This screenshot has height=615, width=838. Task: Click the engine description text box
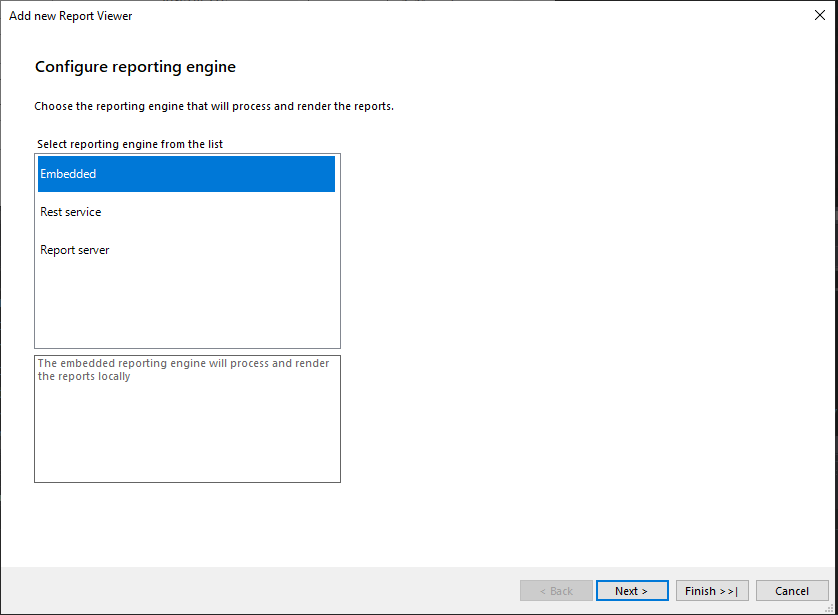pos(187,419)
